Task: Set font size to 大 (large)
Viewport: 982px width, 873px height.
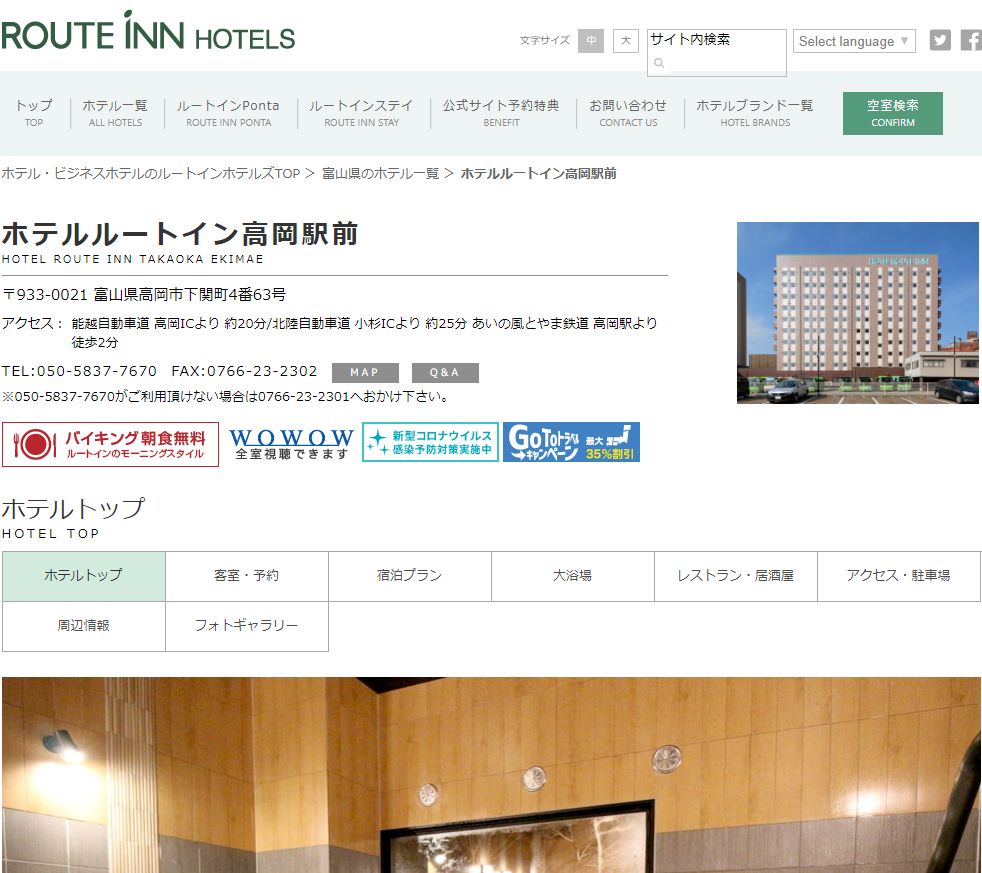Action: [x=626, y=41]
